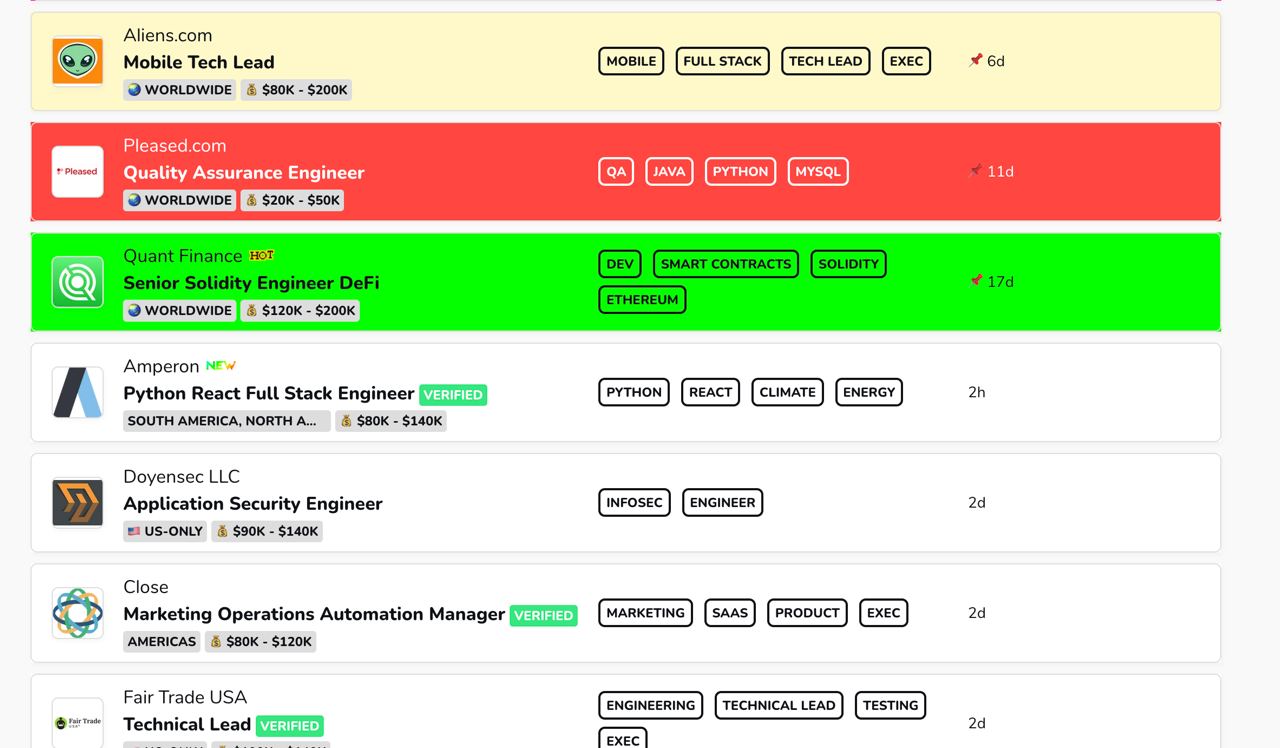Viewport: 1280px width, 748px height.
Task: Open the Mobile Tech Lead job listing
Action: click(198, 62)
